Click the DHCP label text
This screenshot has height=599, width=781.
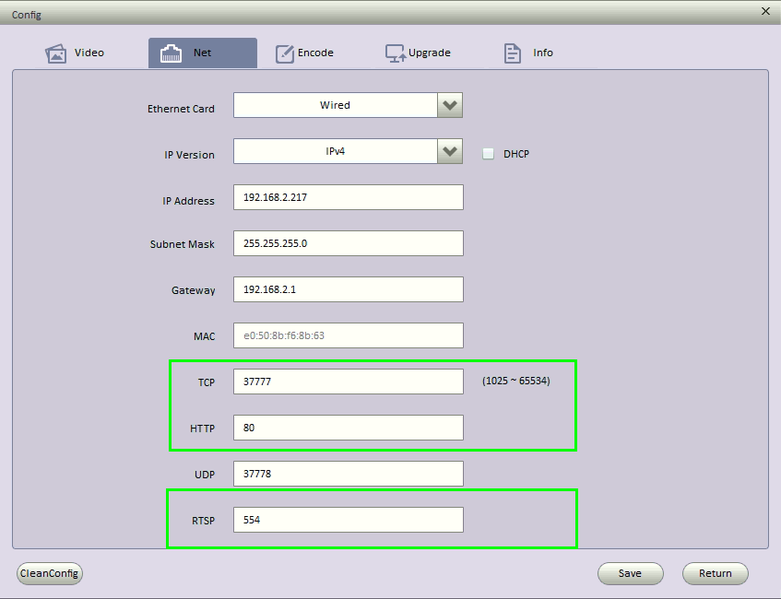[516, 154]
